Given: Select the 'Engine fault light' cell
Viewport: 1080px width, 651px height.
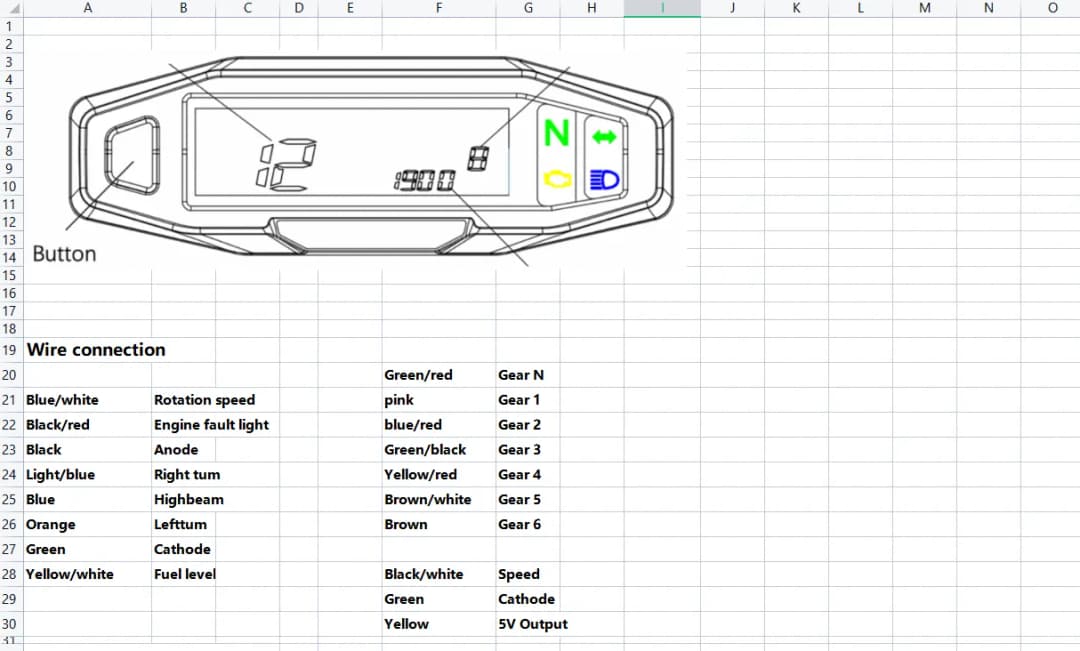Looking at the screenshot, I should click(211, 425).
